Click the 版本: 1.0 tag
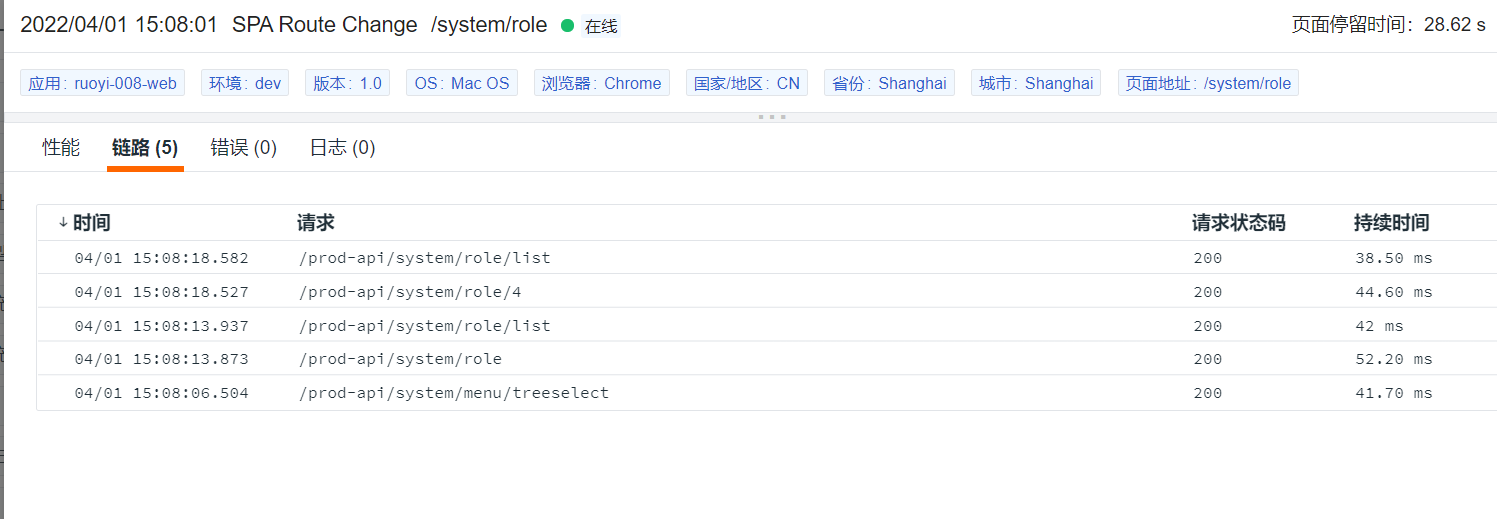The height and width of the screenshot is (519, 1497). pyautogui.click(x=348, y=83)
